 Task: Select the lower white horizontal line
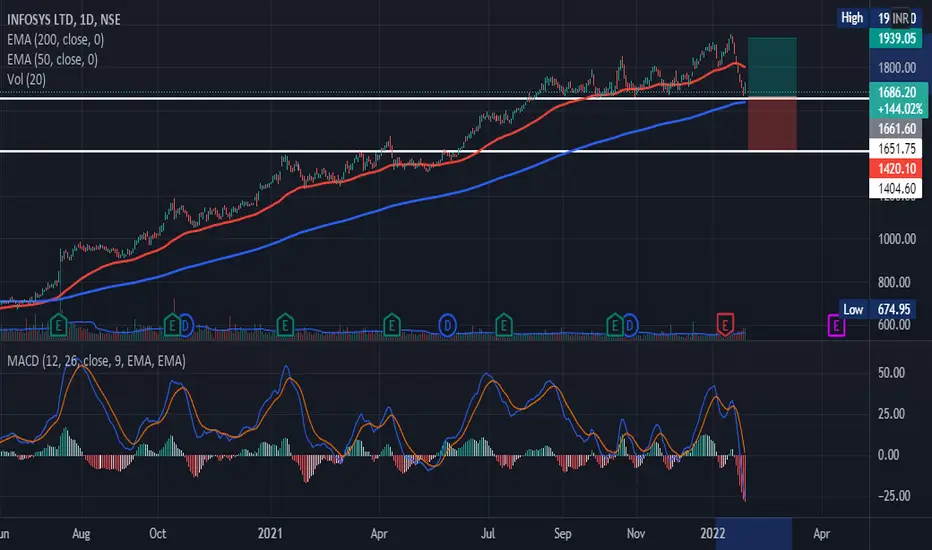[x=434, y=152]
